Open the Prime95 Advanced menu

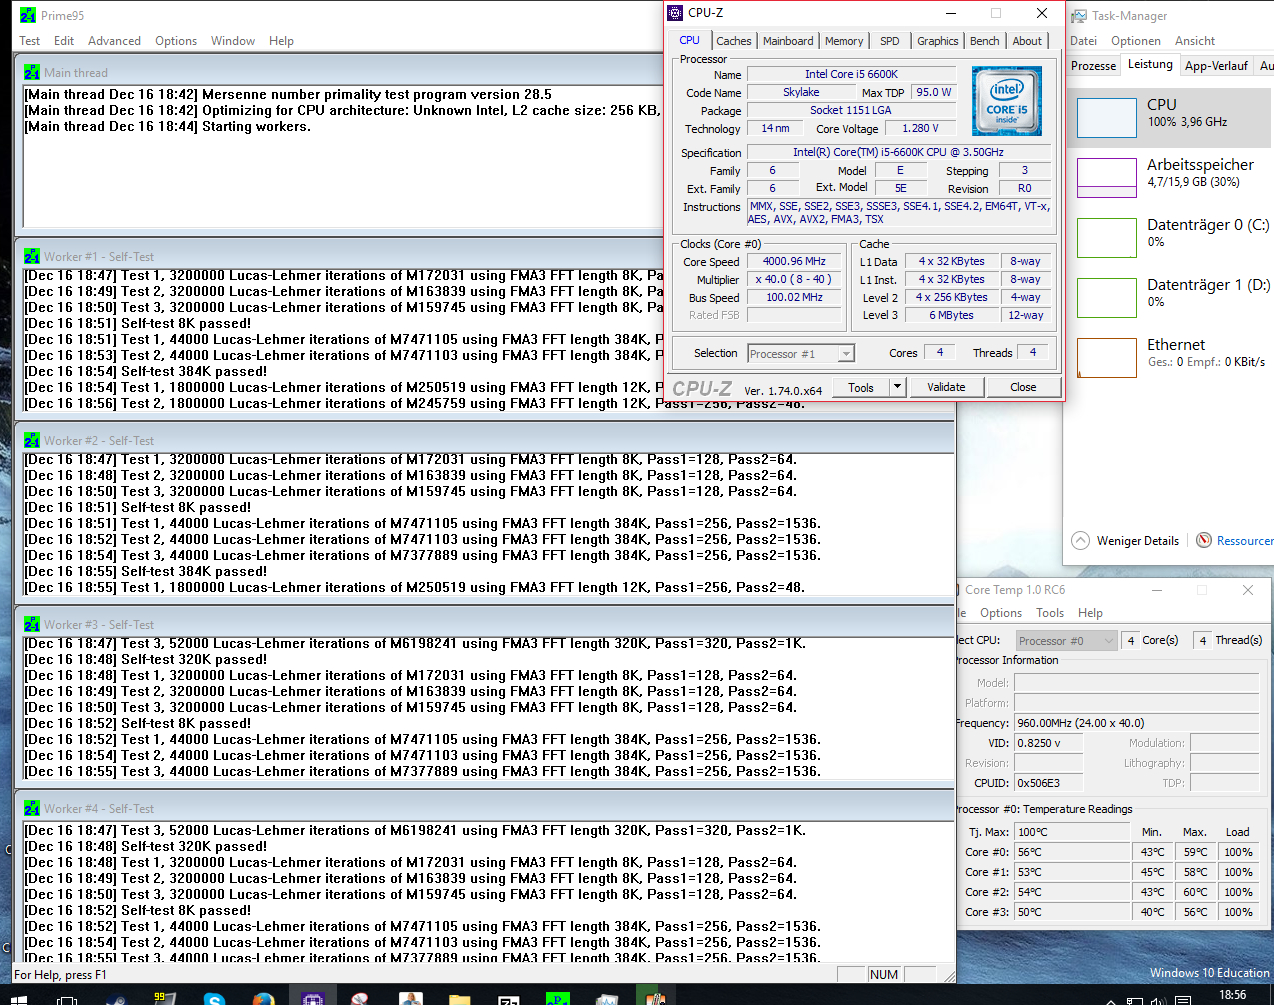(114, 41)
